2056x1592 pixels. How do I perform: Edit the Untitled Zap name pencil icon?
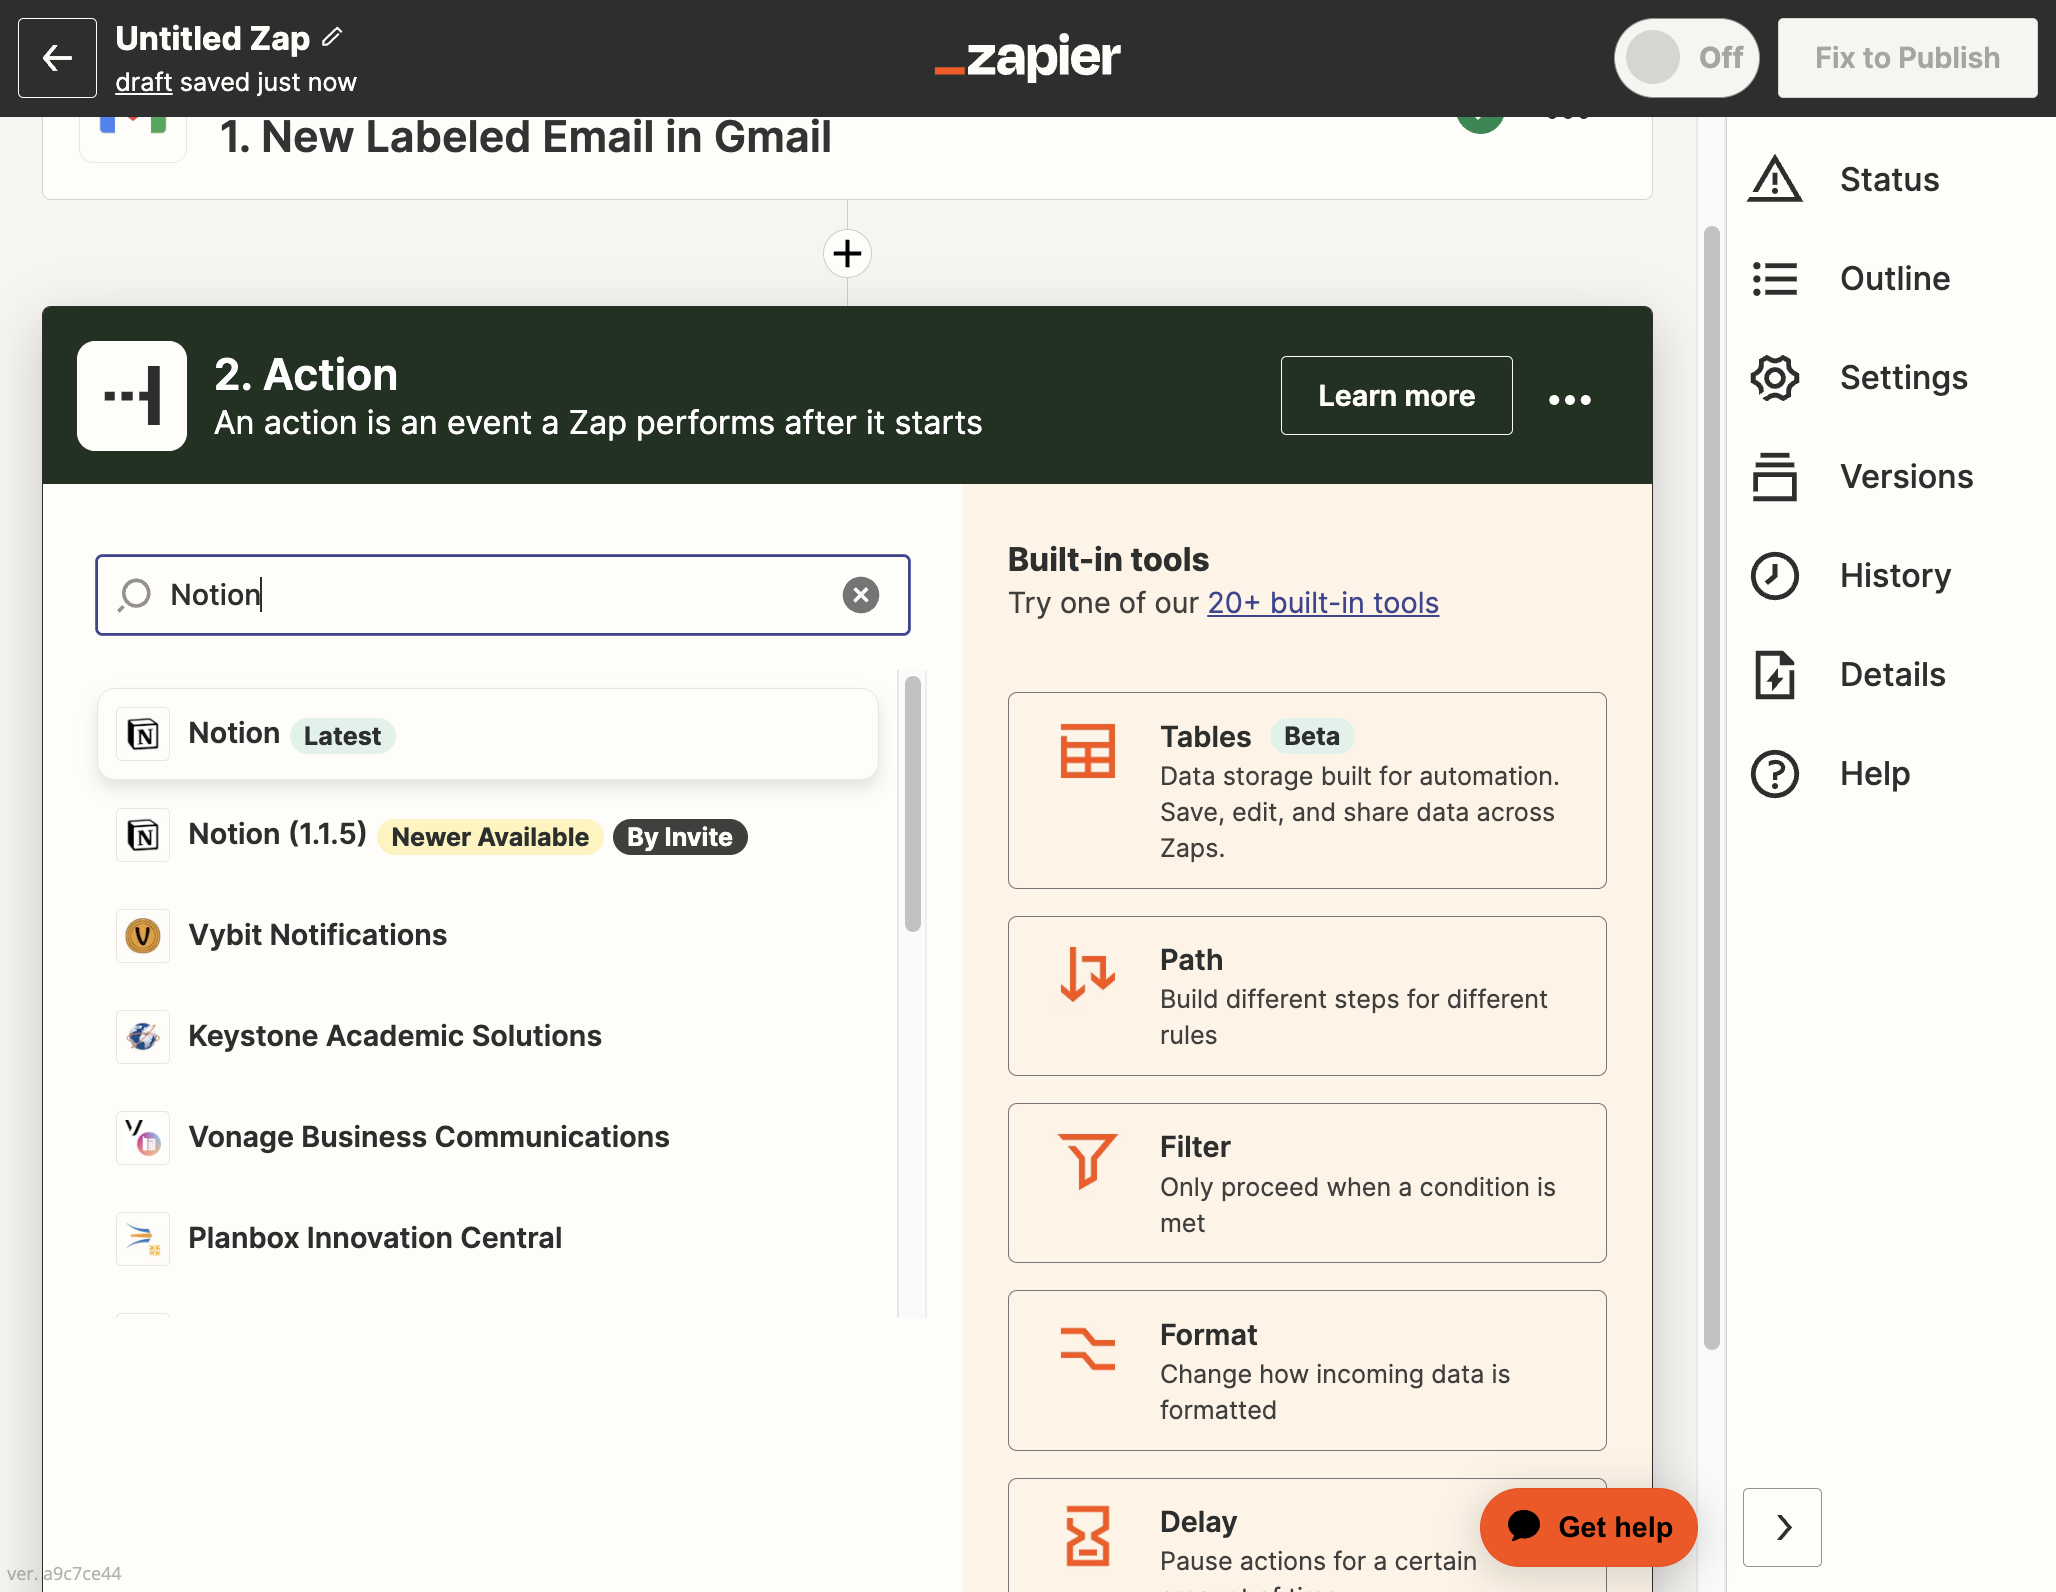point(333,38)
